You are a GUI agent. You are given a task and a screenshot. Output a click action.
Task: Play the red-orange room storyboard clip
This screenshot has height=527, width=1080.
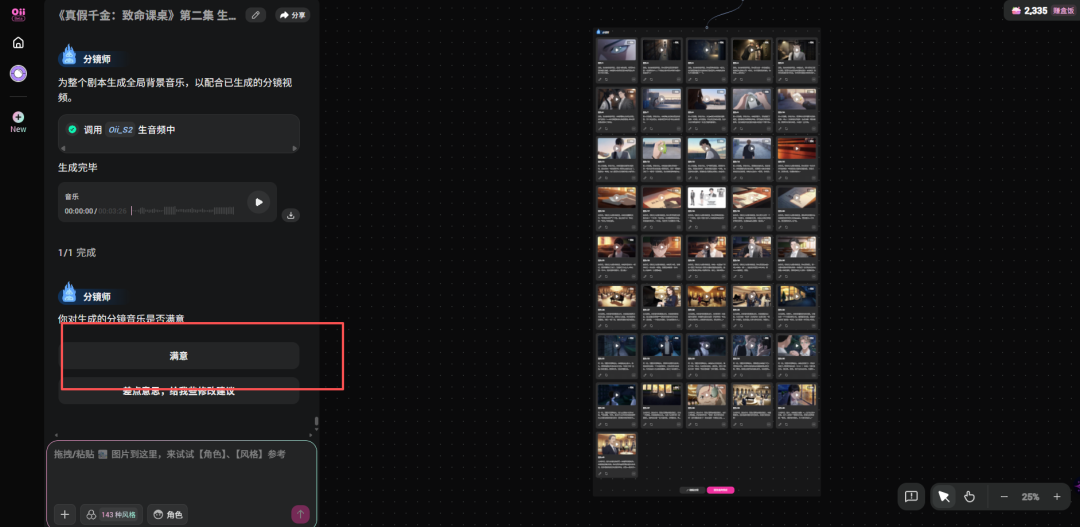tap(797, 149)
